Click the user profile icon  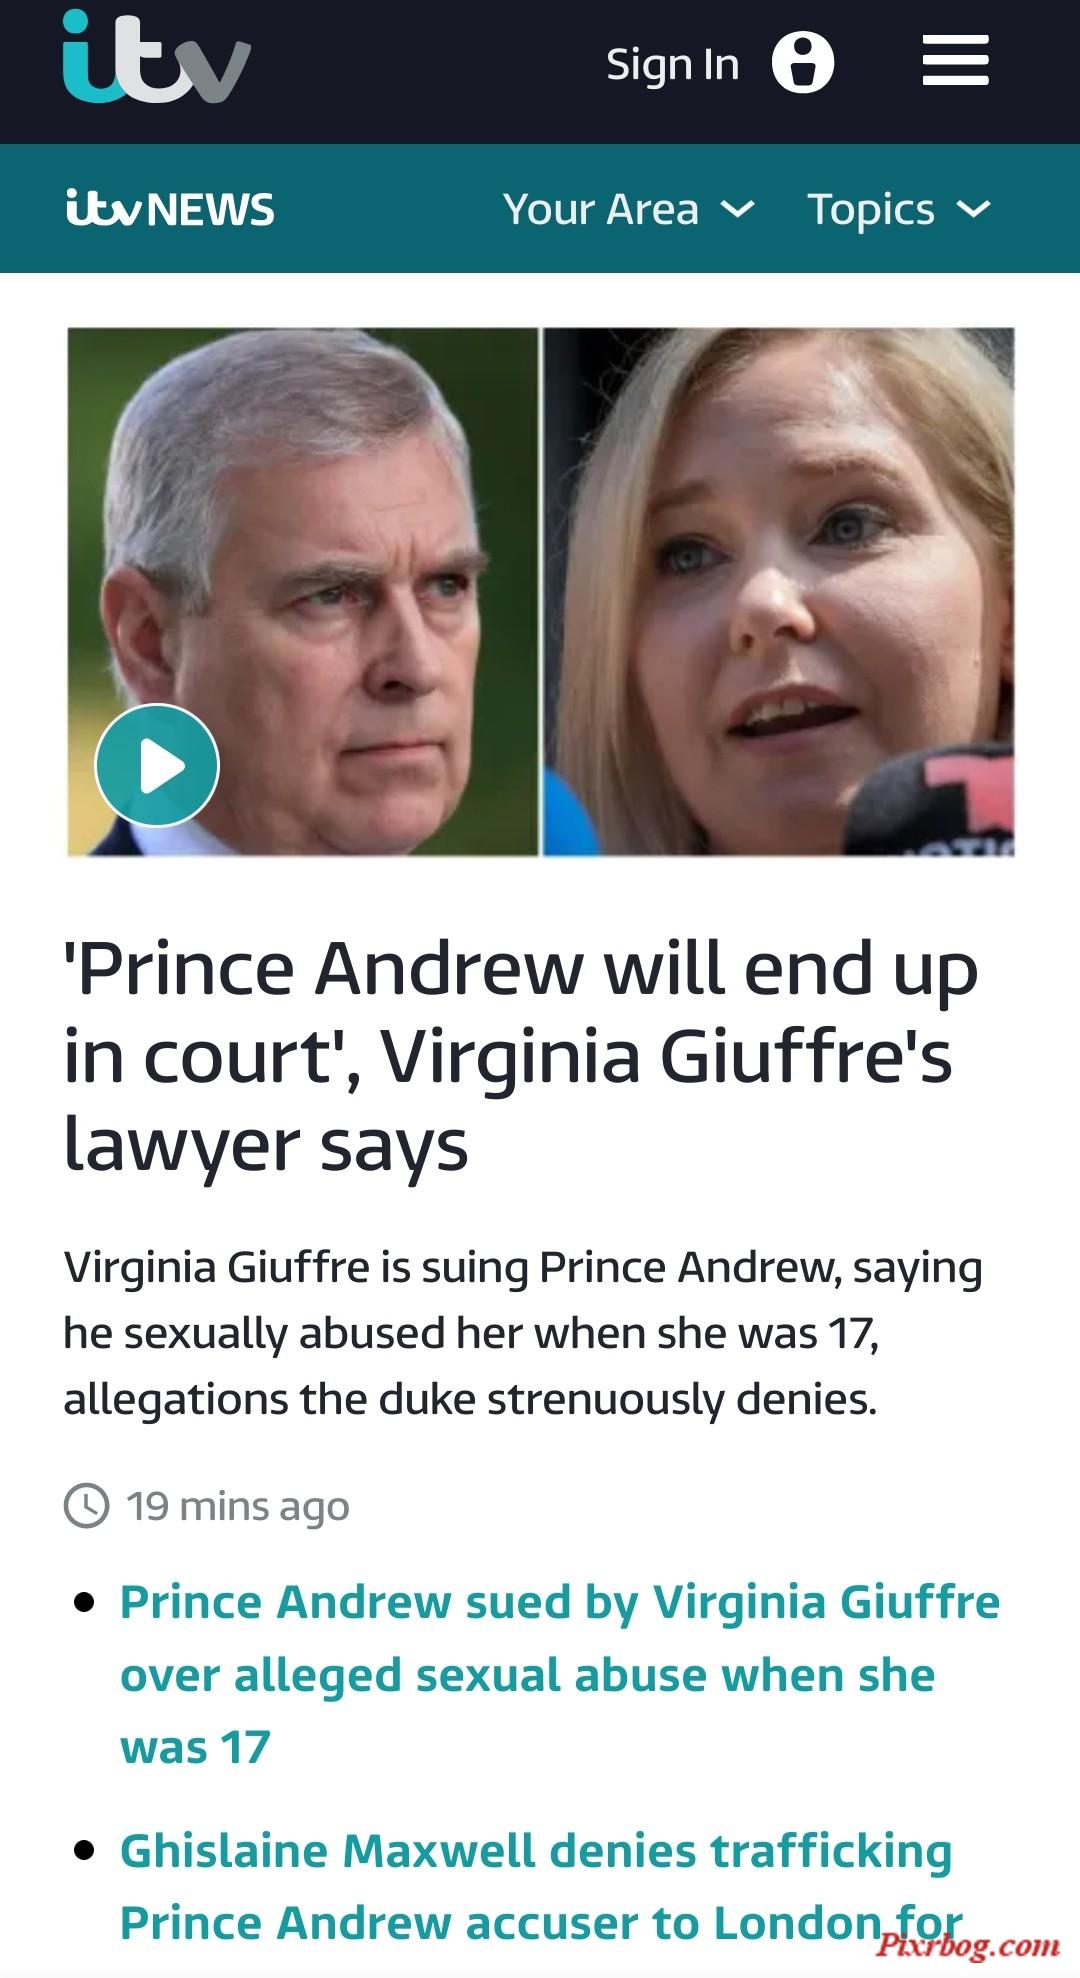[803, 62]
